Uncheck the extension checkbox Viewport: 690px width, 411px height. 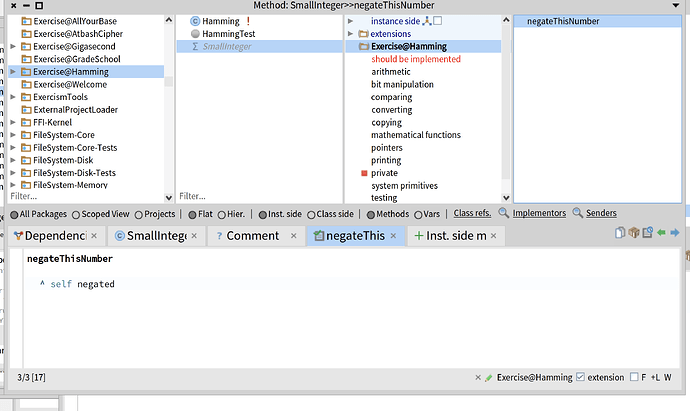pyautogui.click(x=580, y=377)
